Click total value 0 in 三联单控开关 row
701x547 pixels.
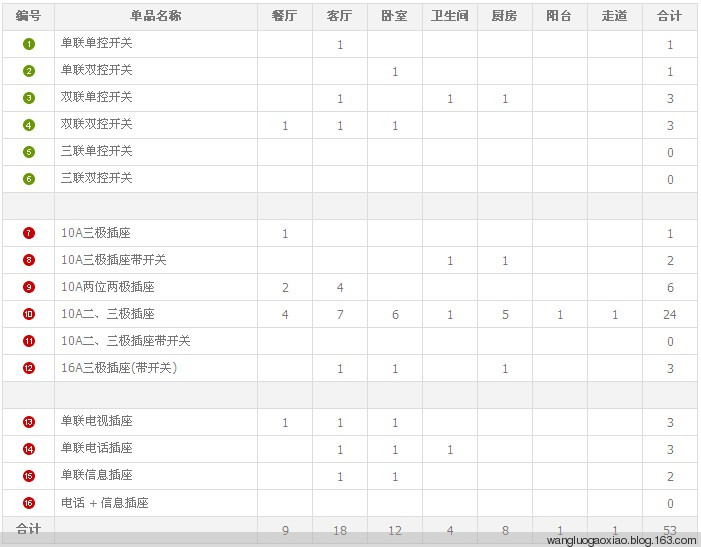click(670, 152)
